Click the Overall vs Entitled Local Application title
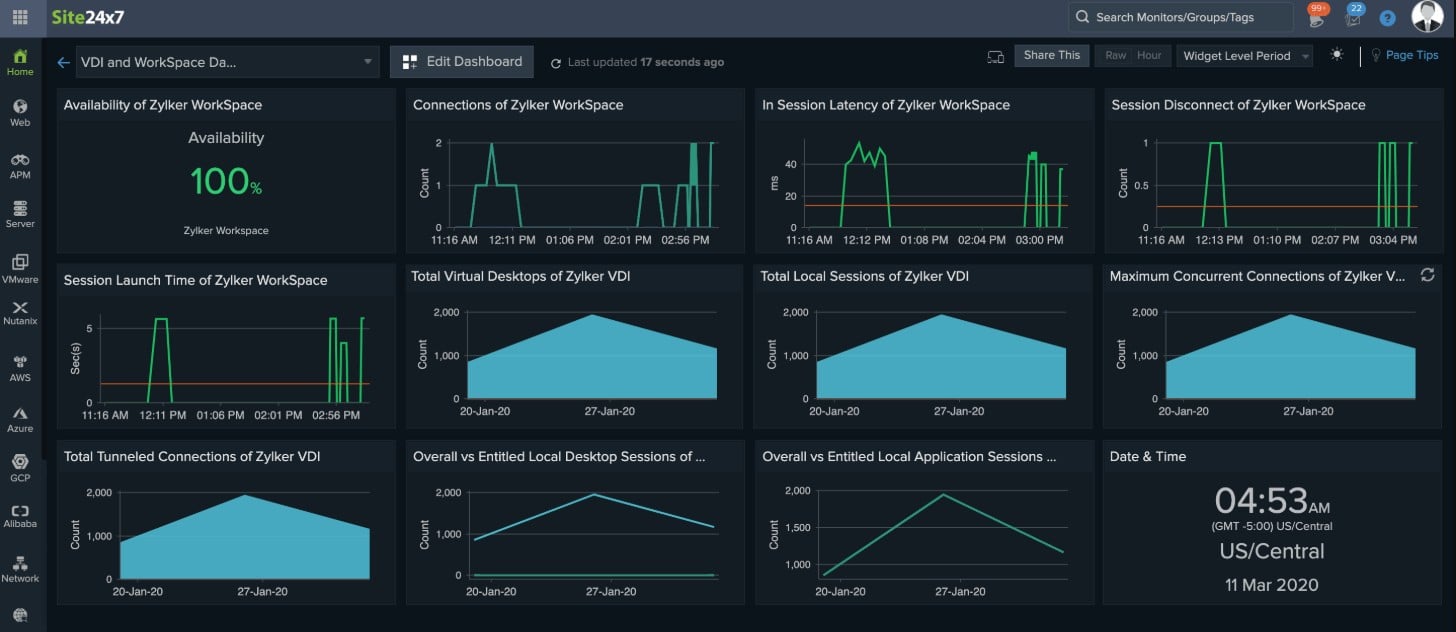Screen dimensions: 1456x632 click(909, 456)
